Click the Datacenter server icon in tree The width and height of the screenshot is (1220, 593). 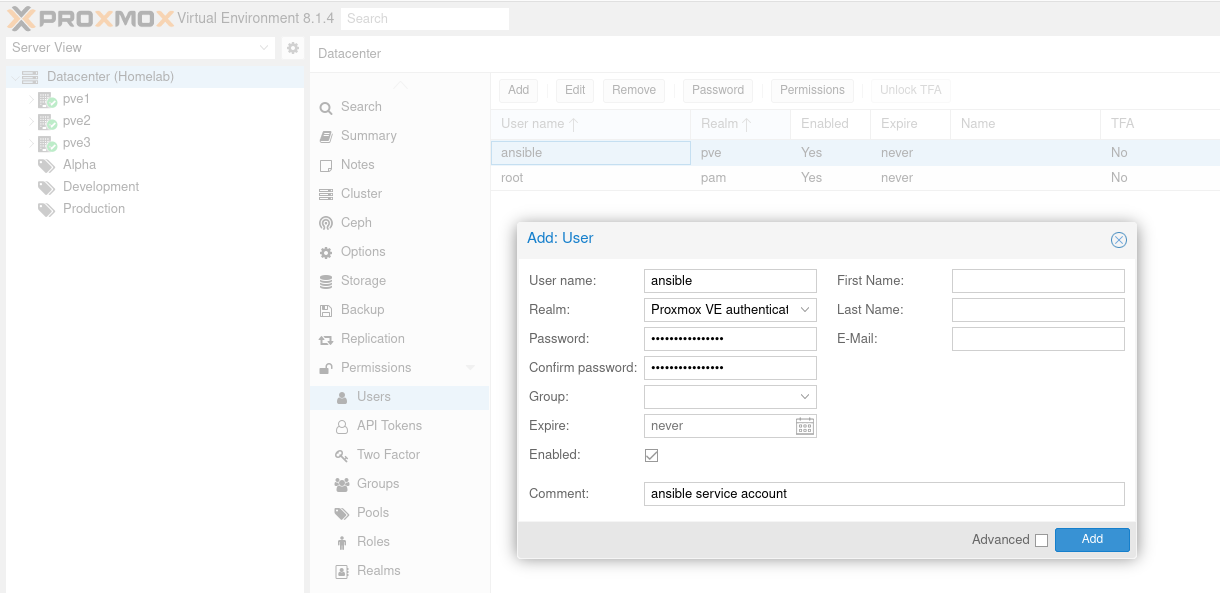click(30, 77)
